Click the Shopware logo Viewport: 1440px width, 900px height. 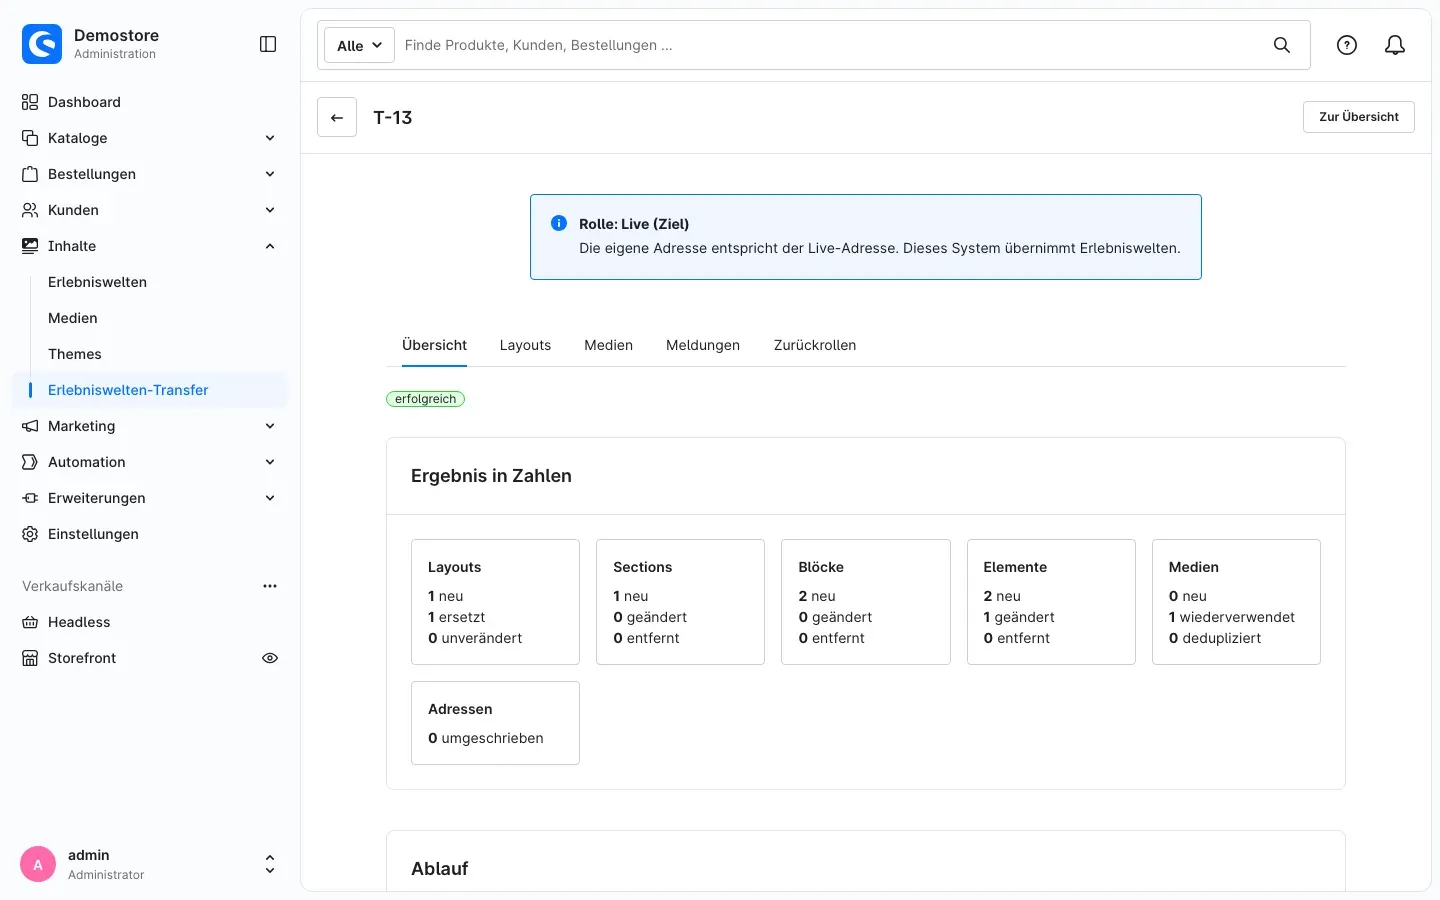click(42, 44)
